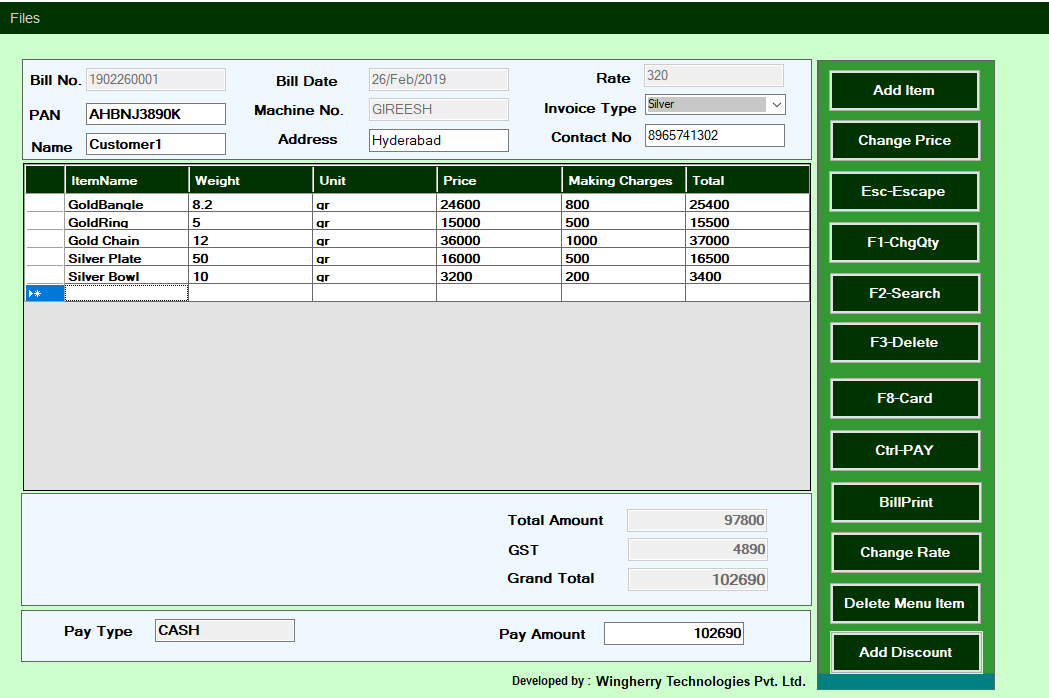The height and width of the screenshot is (698, 1049).
Task: Click the F1-ChgQty button
Action: tap(904, 242)
